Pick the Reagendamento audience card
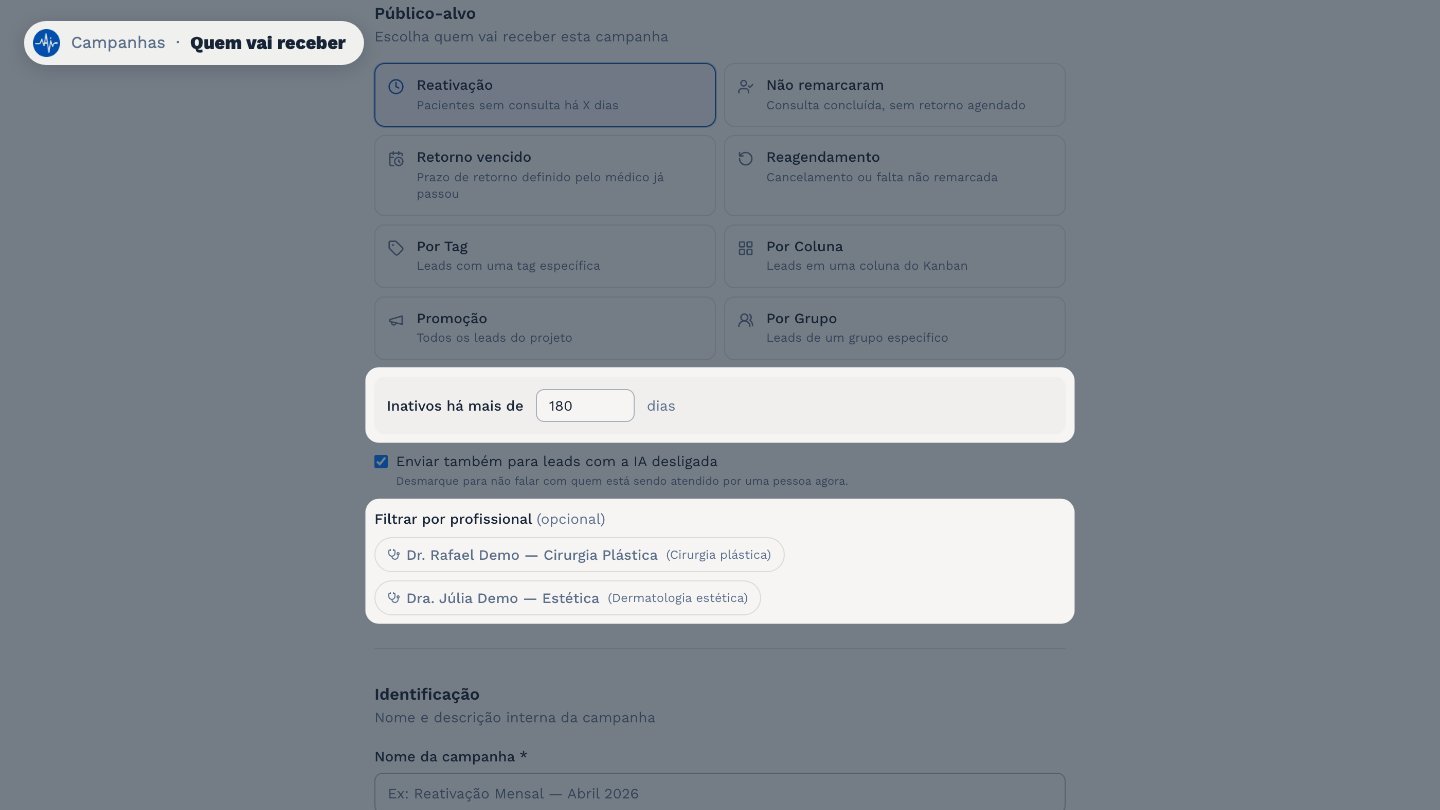 point(895,175)
